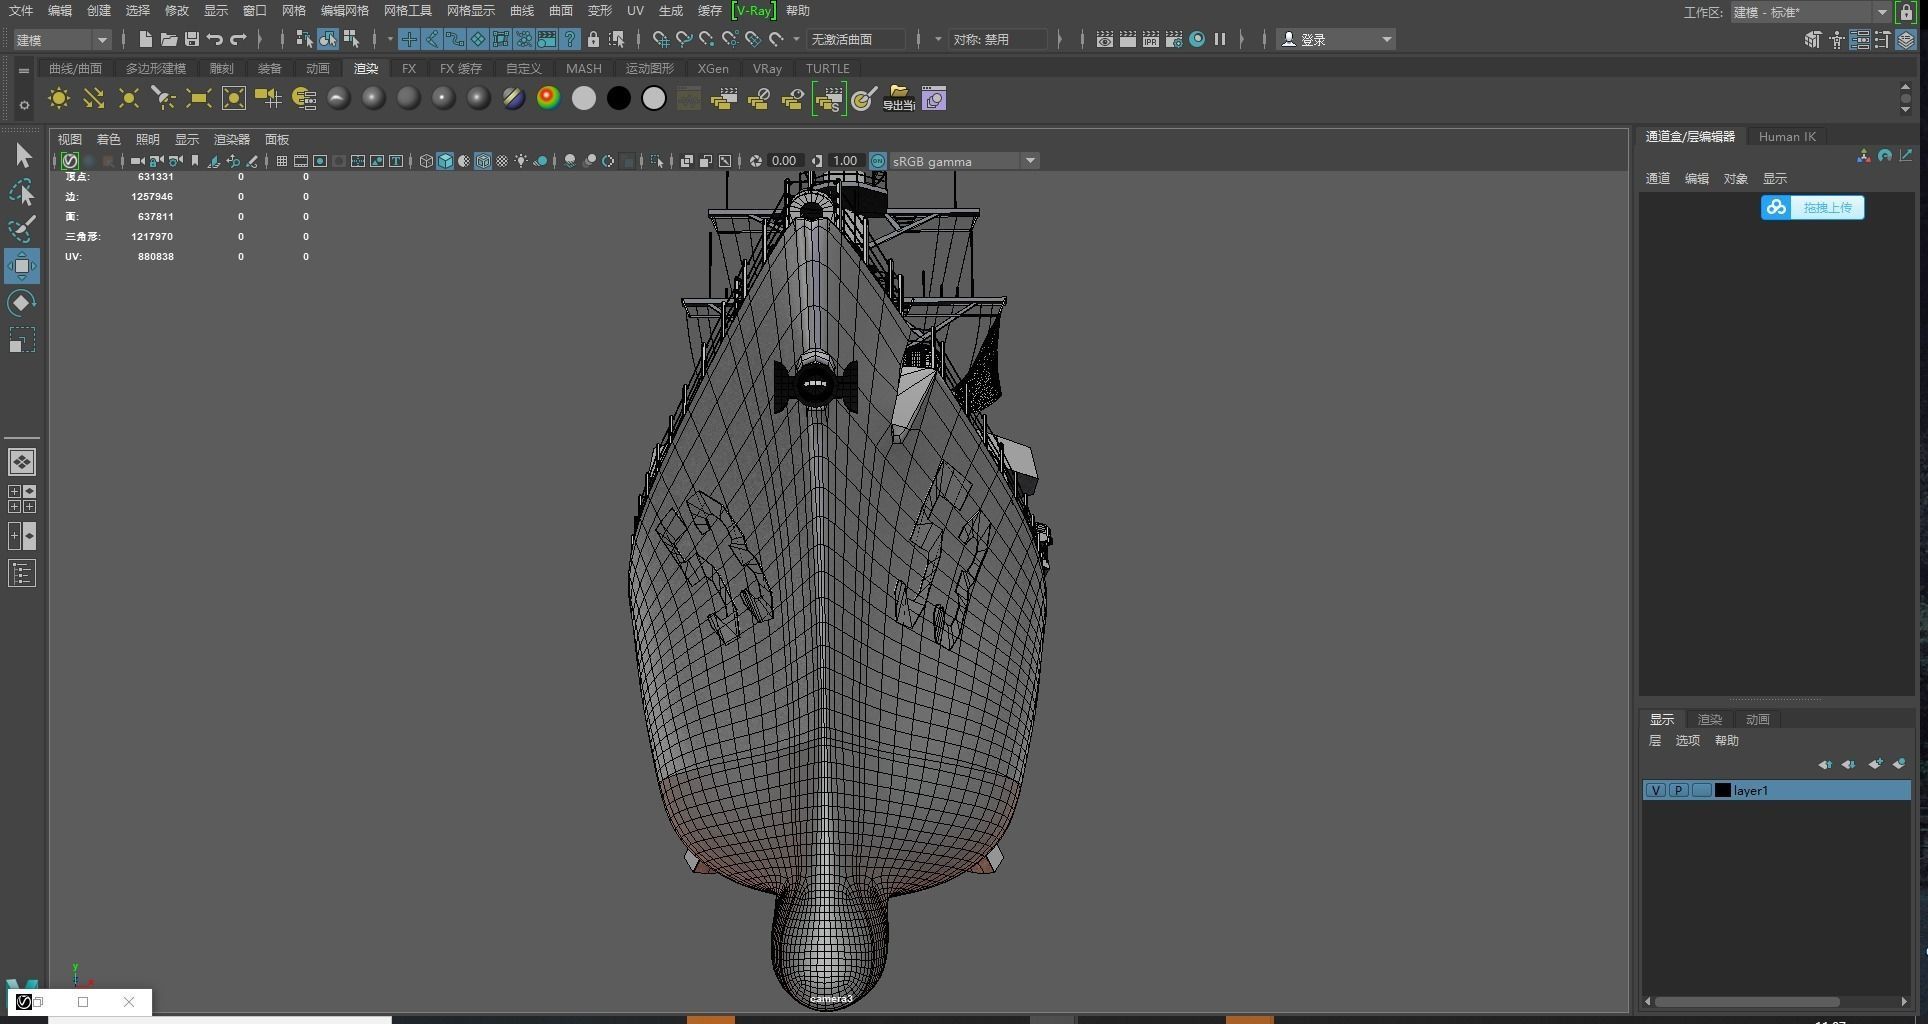Toggle the viewport grid icon
Image resolution: width=1928 pixels, height=1024 pixels.
click(x=282, y=161)
